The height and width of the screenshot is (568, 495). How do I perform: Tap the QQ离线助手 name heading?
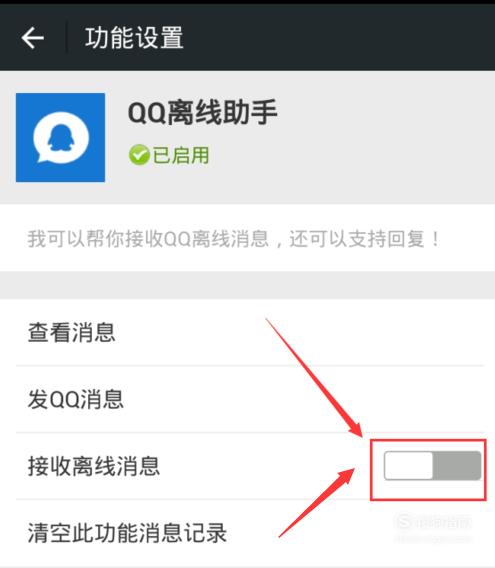click(203, 113)
